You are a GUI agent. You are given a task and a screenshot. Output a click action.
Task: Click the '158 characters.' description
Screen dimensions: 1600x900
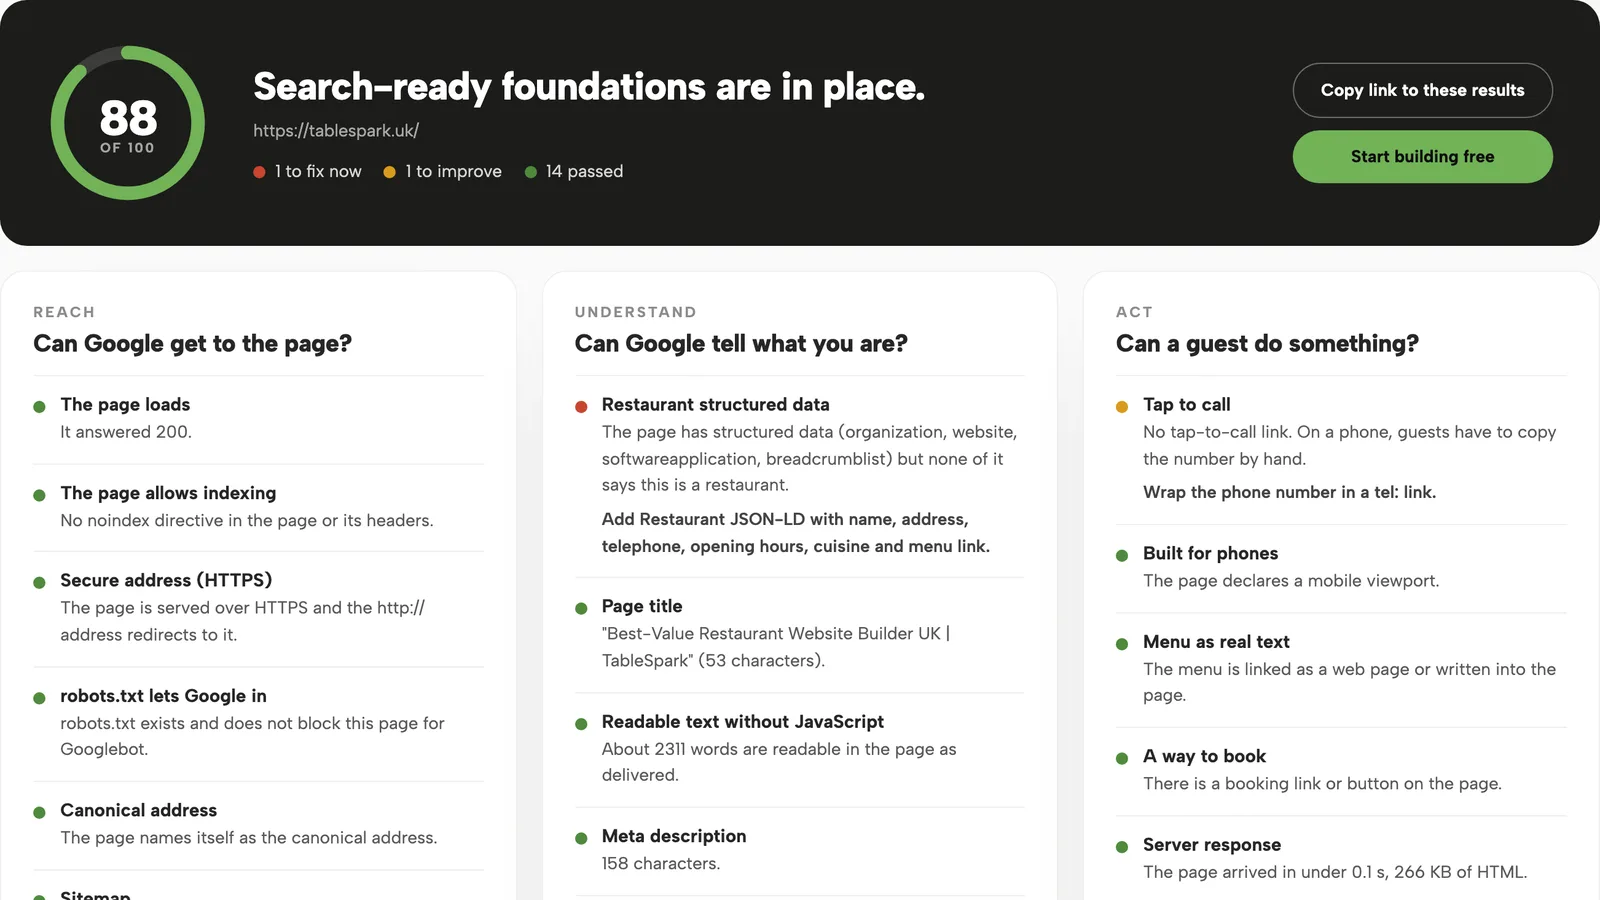(x=660, y=863)
